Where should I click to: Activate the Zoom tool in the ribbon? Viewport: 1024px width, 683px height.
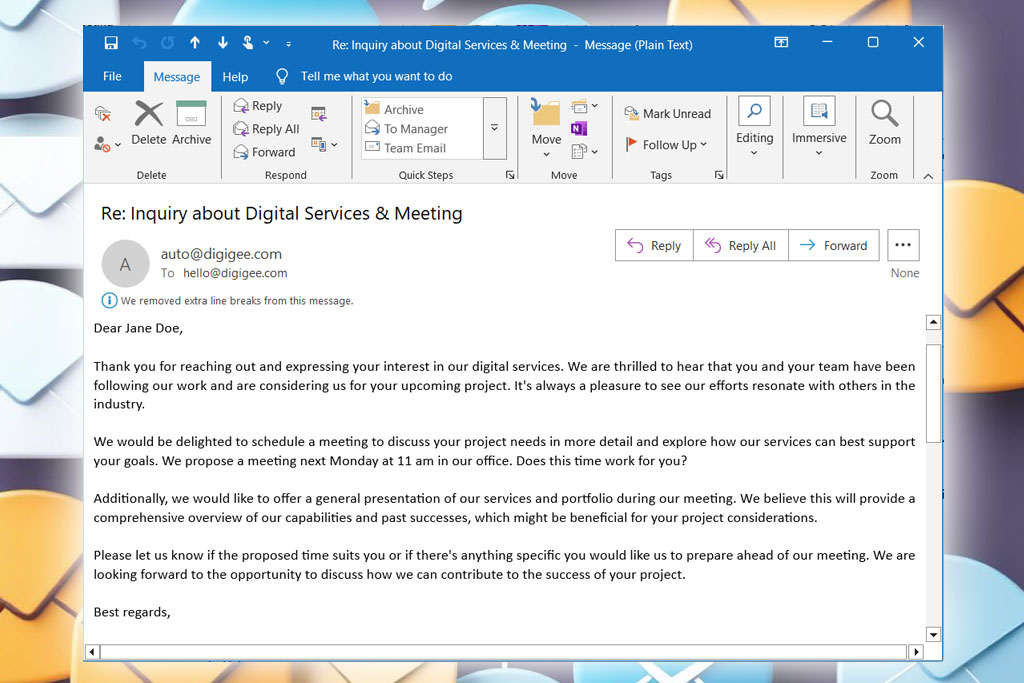884,127
